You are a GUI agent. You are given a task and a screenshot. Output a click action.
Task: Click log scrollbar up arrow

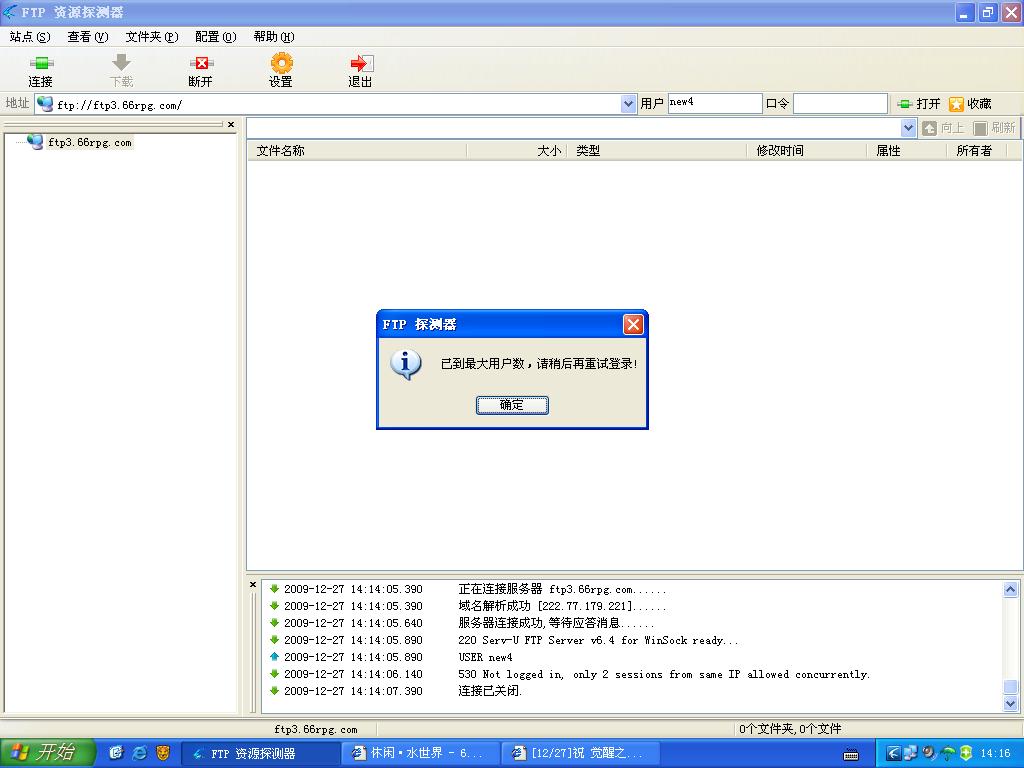pos(1010,590)
